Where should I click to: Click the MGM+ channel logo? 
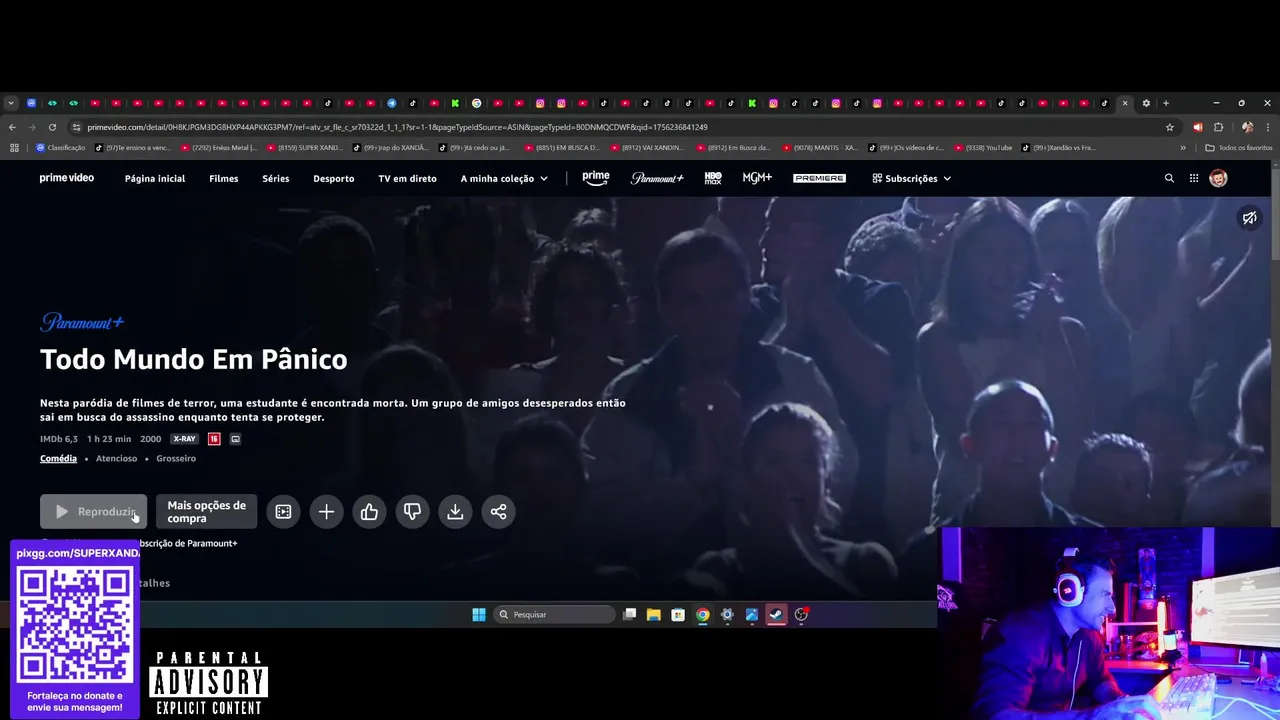pos(757,178)
